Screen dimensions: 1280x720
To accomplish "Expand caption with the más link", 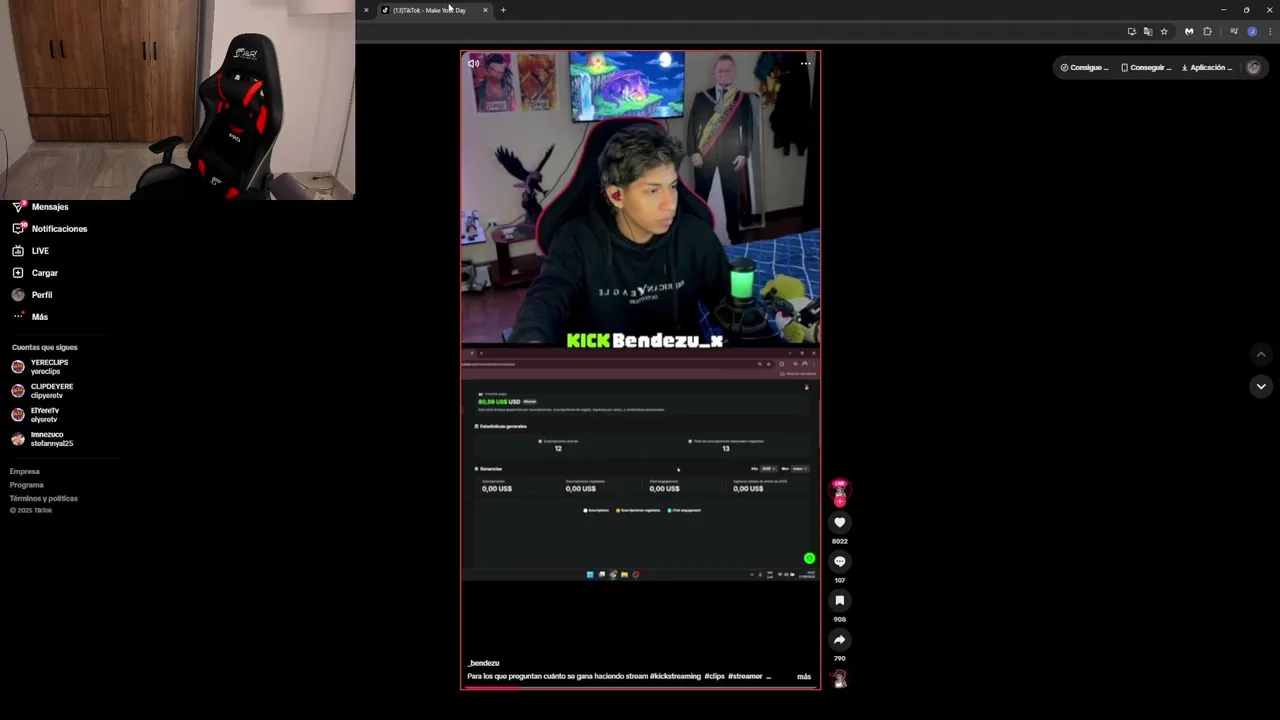I will (804, 677).
